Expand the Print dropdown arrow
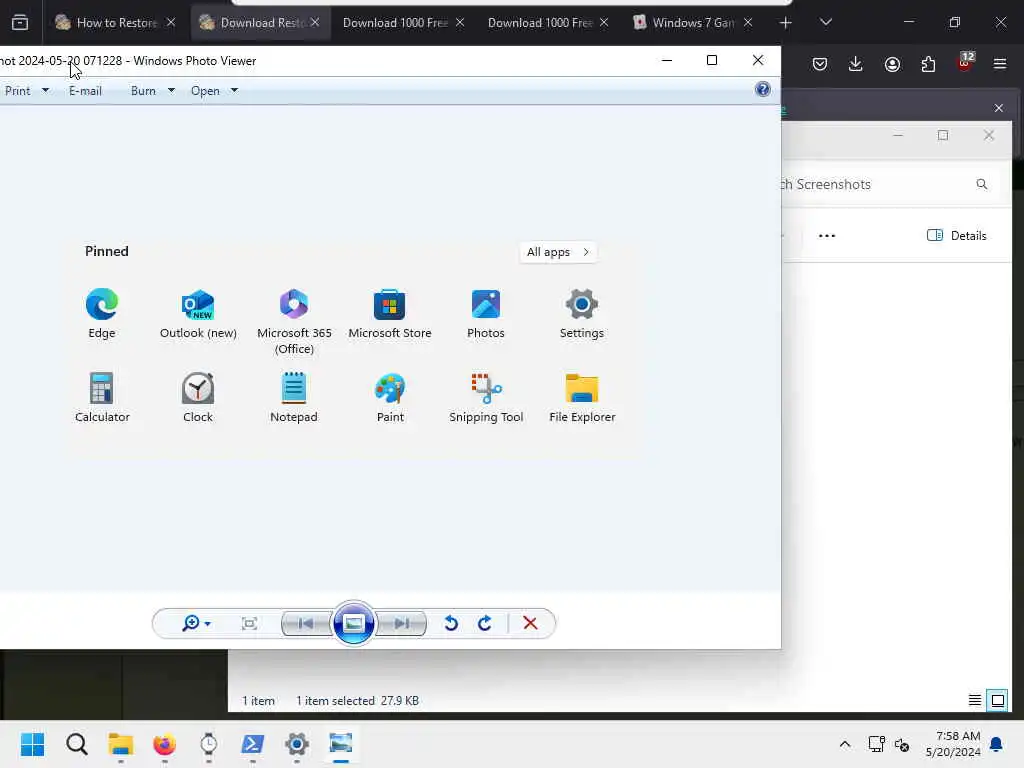Viewport: 1024px width, 768px height. coord(45,90)
